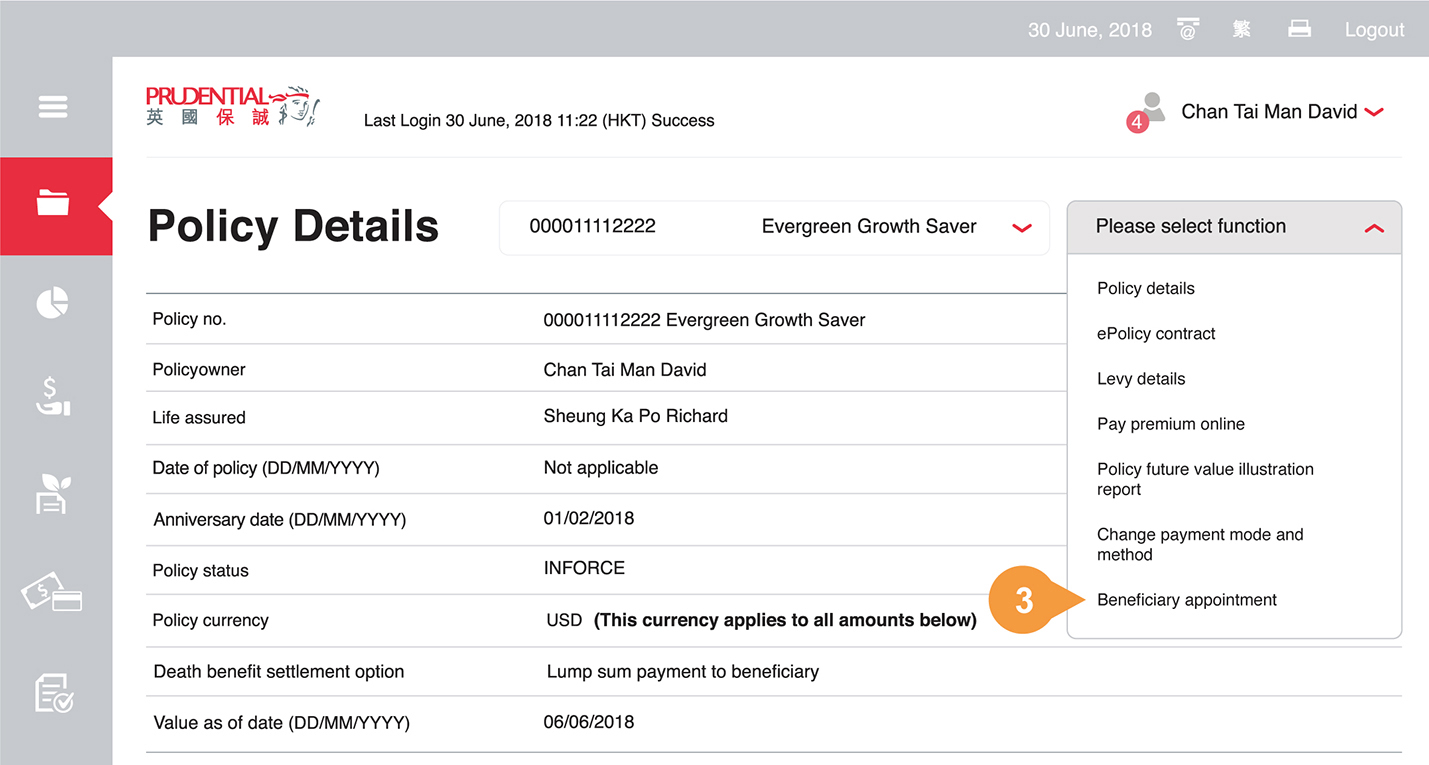Click Sheung Ka Po Richard value
The height and width of the screenshot is (765, 1429).
(x=636, y=416)
